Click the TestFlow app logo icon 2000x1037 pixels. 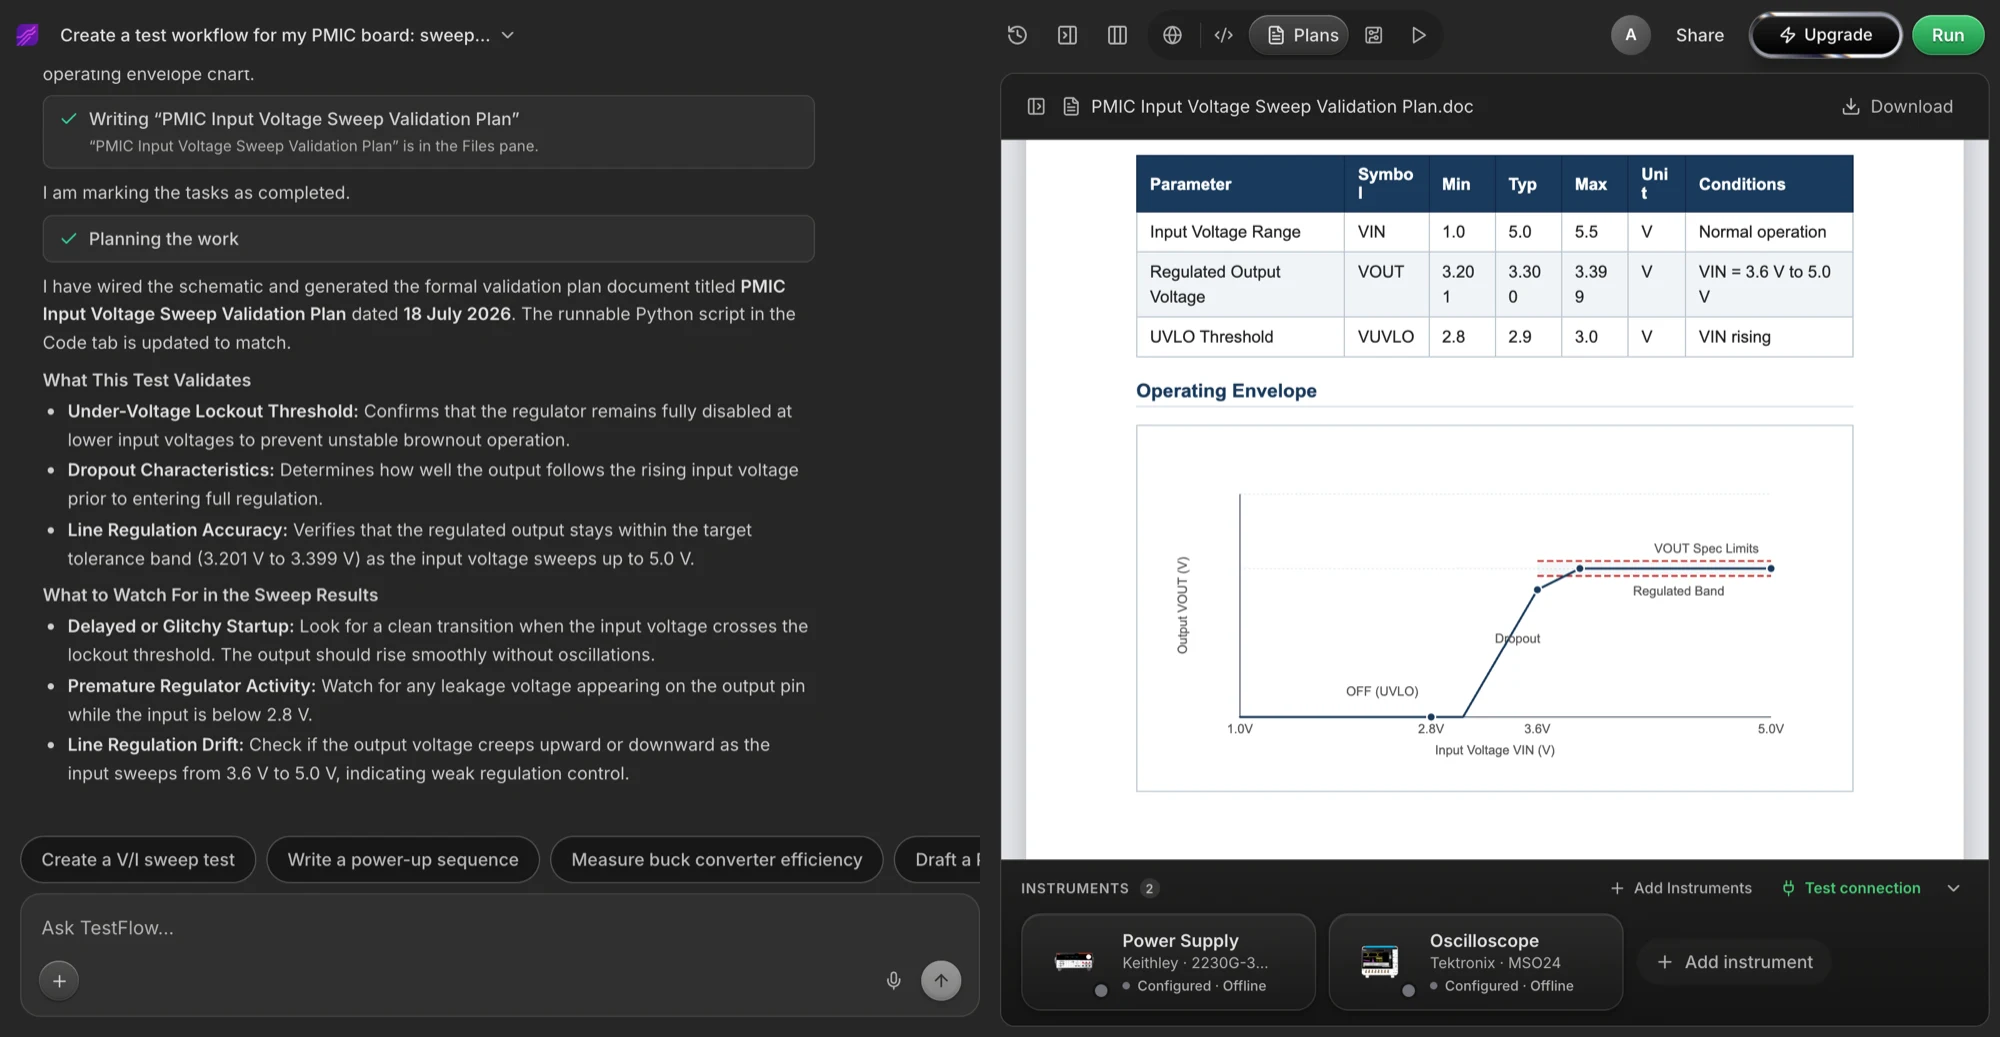(x=27, y=35)
